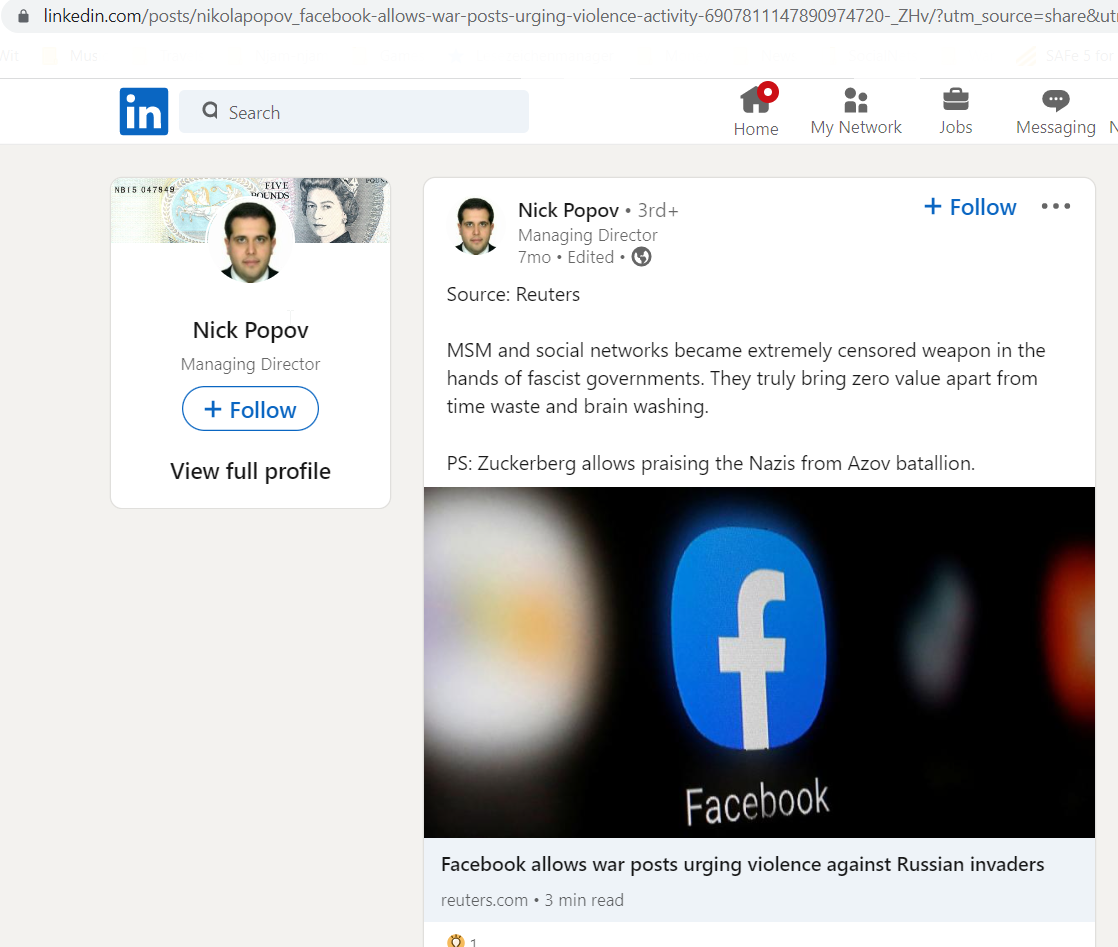Click the Search input field
This screenshot has height=947, width=1118.
354,111
